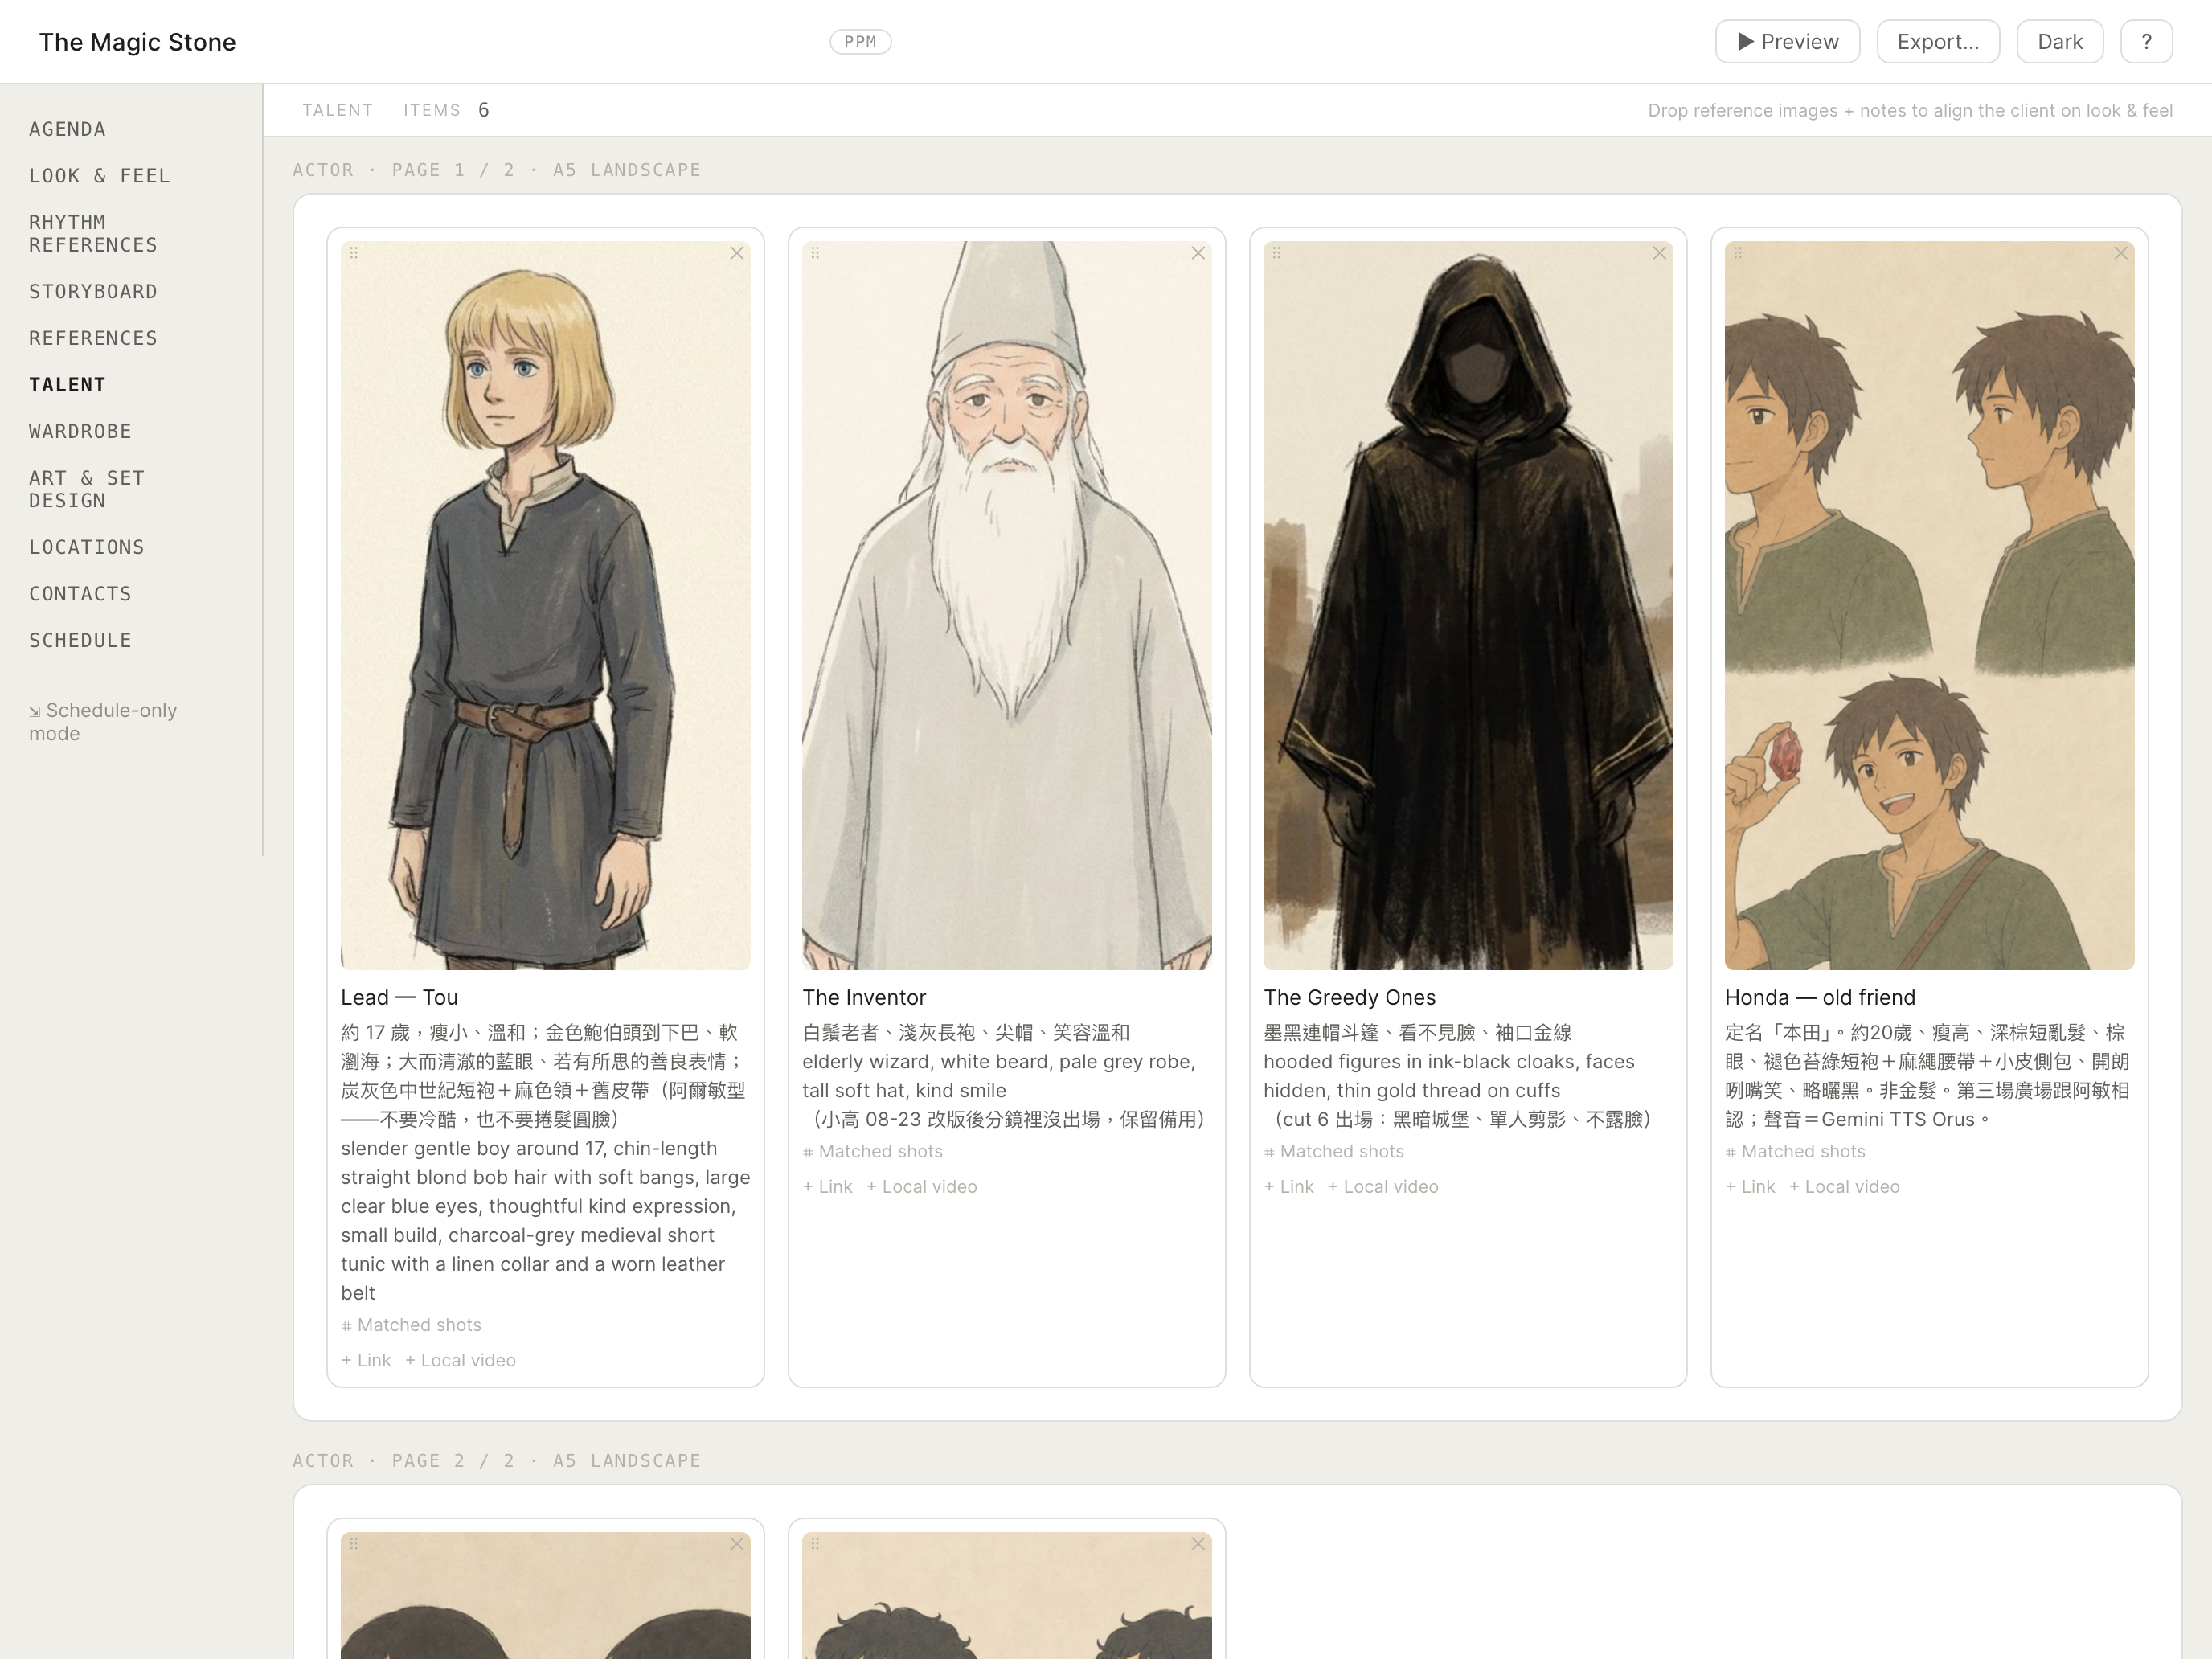Remove the first page 2 card with X
The width and height of the screenshot is (2212, 1659).
736,1544
